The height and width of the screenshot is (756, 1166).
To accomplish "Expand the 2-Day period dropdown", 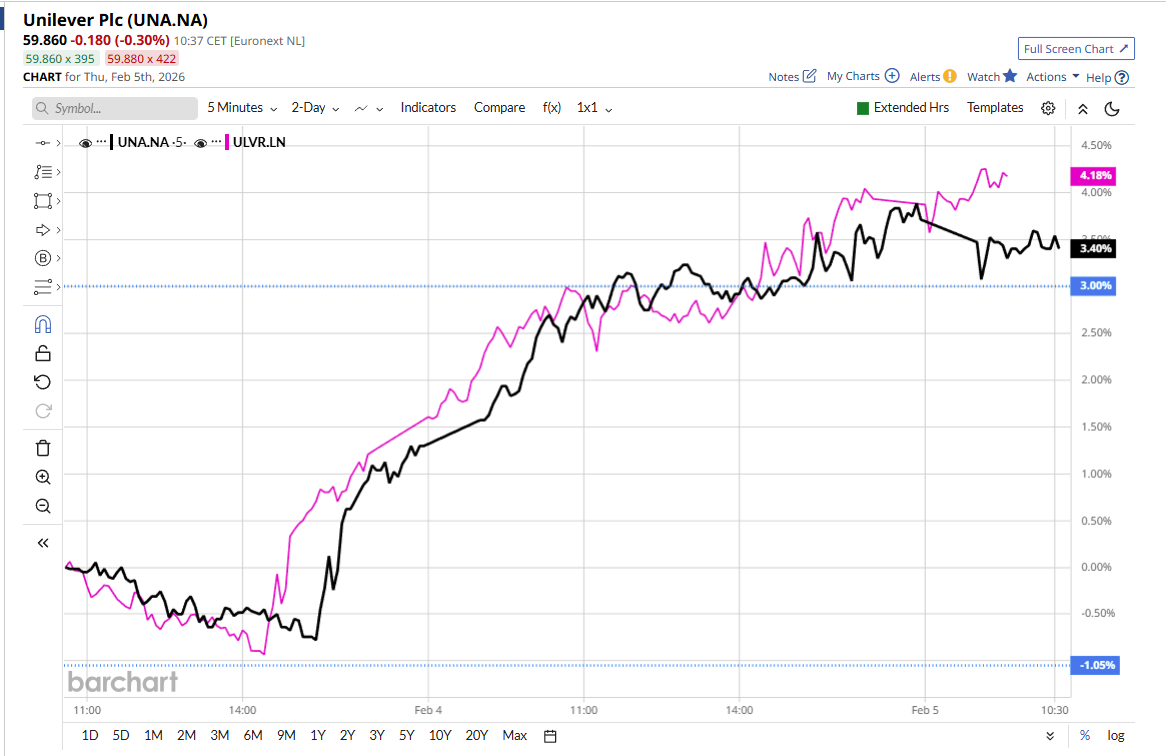I will click(315, 108).
